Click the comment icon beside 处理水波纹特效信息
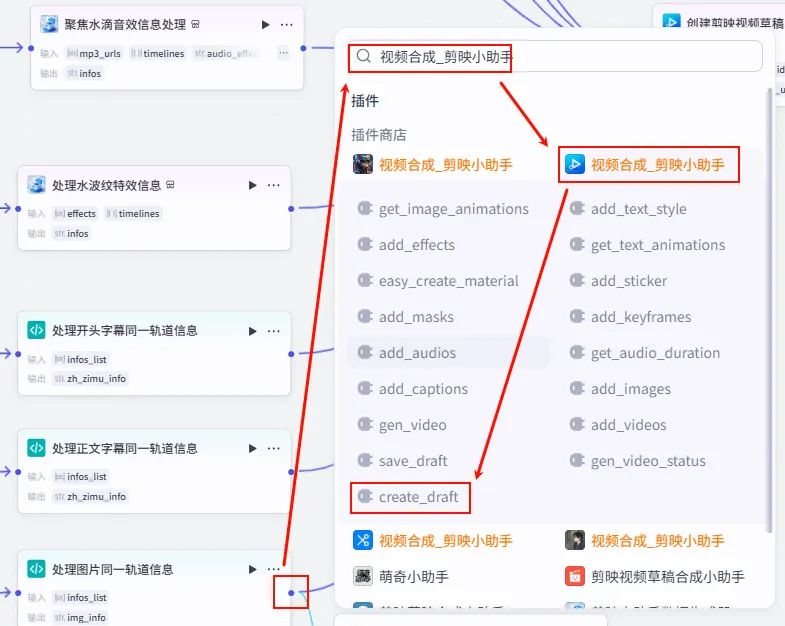 point(171,185)
